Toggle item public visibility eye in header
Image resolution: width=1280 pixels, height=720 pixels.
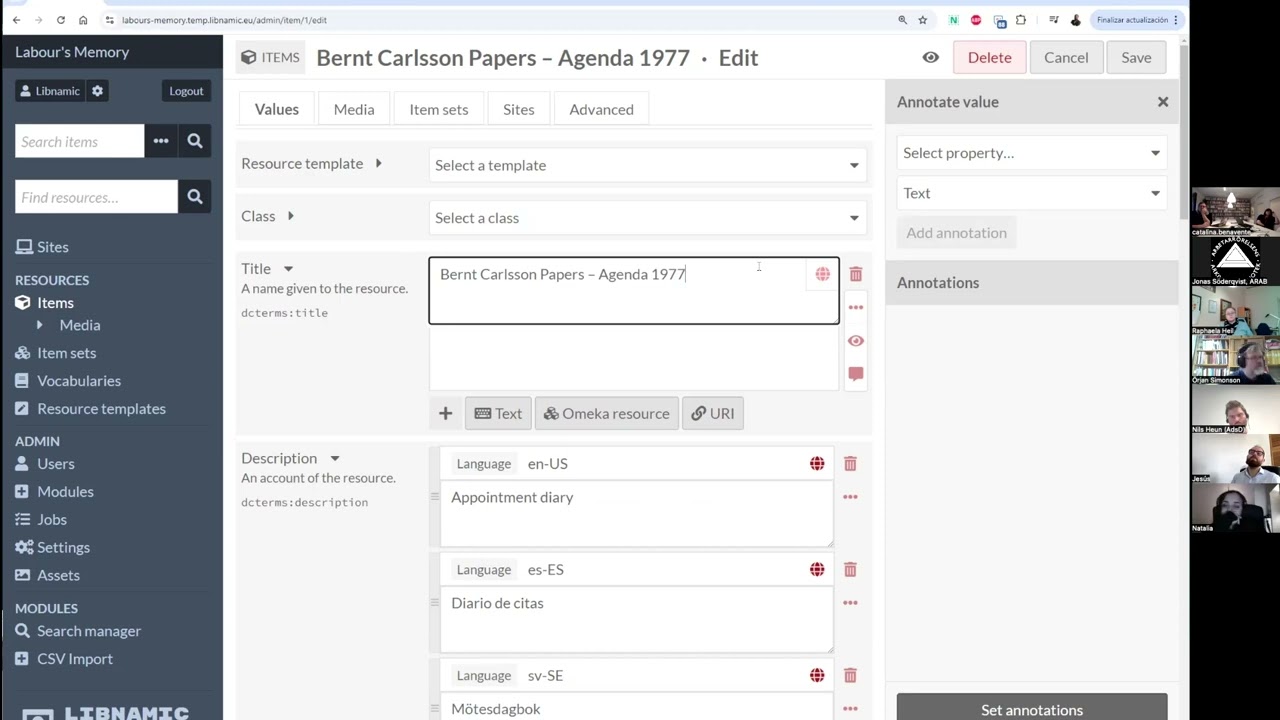[931, 58]
